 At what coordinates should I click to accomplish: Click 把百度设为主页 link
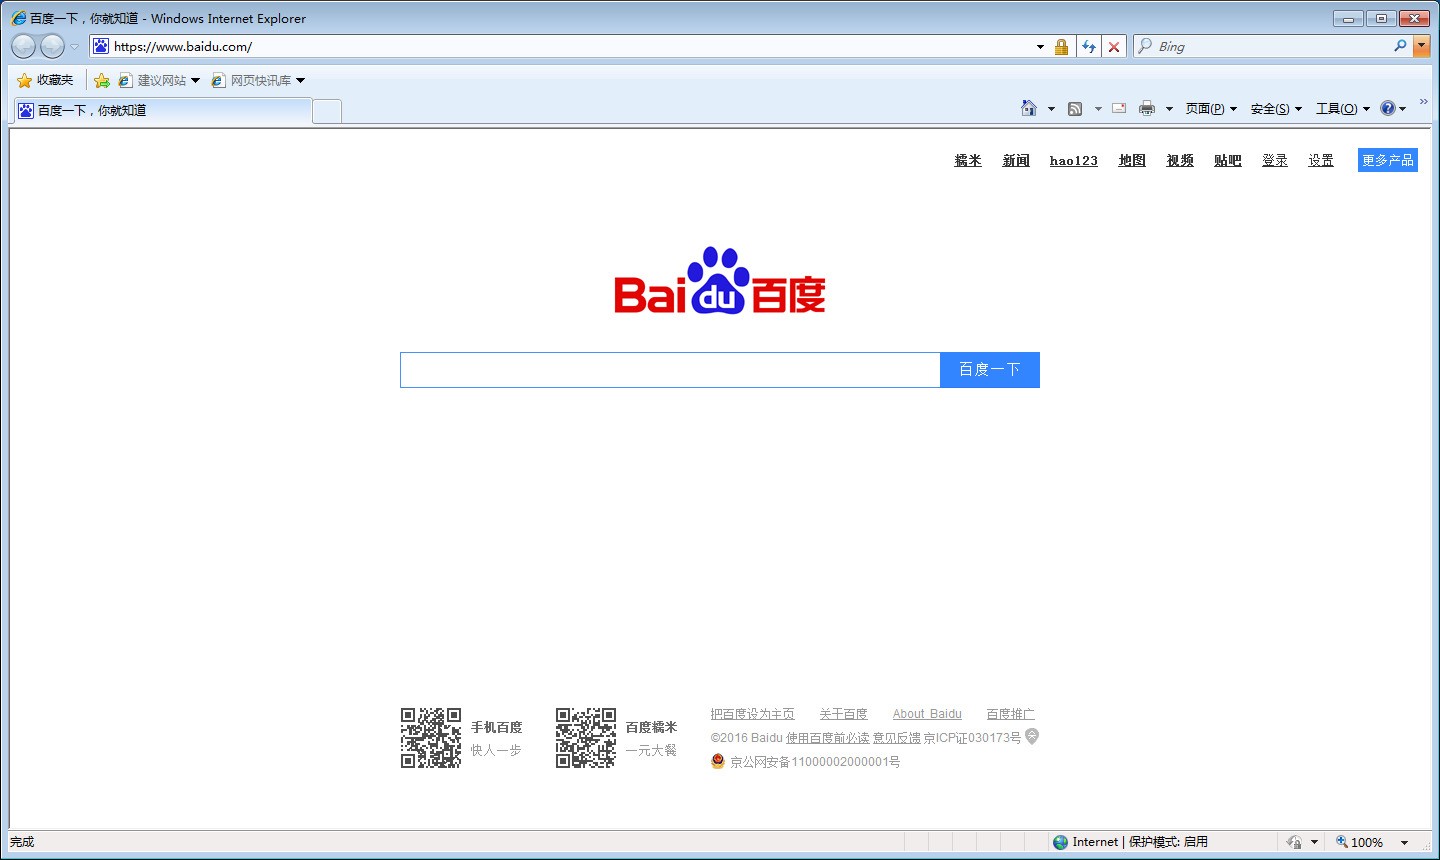(x=752, y=714)
